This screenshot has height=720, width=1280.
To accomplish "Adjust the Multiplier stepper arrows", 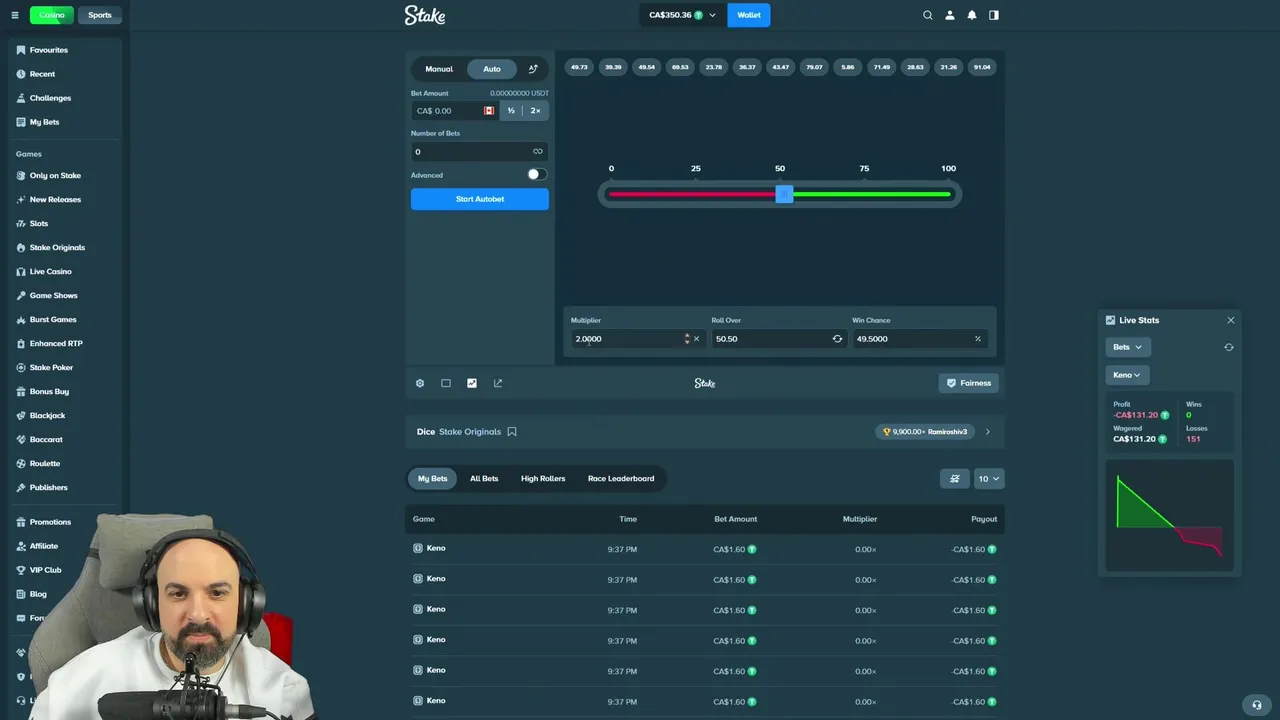I will [x=687, y=339].
